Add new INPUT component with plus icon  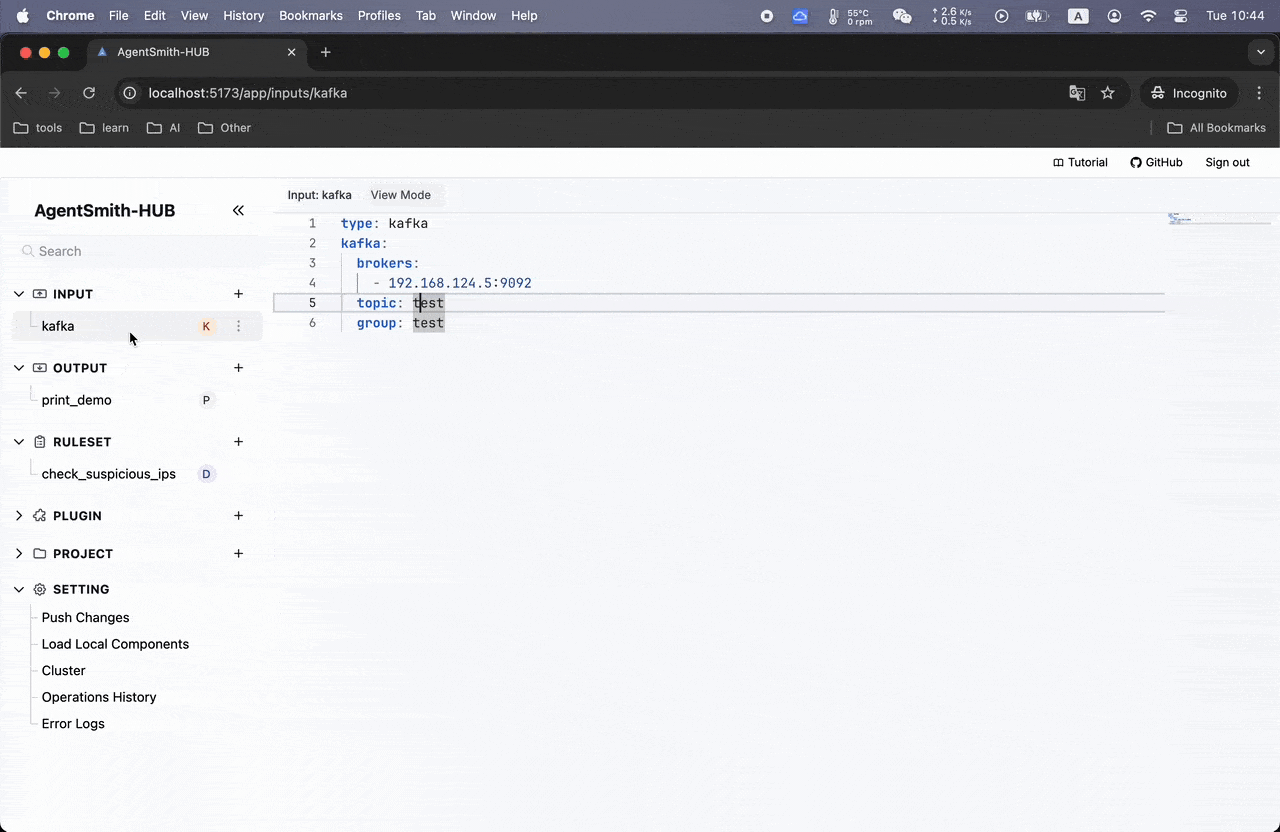click(x=238, y=294)
